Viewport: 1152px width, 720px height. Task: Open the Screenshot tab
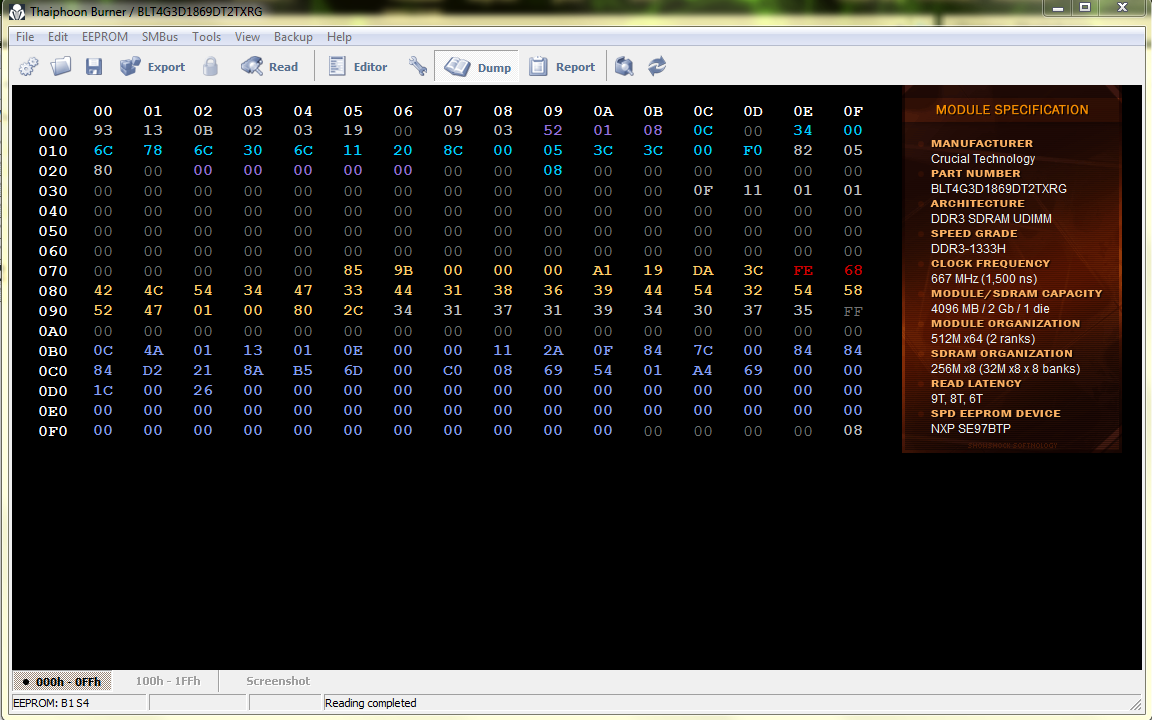click(x=278, y=681)
